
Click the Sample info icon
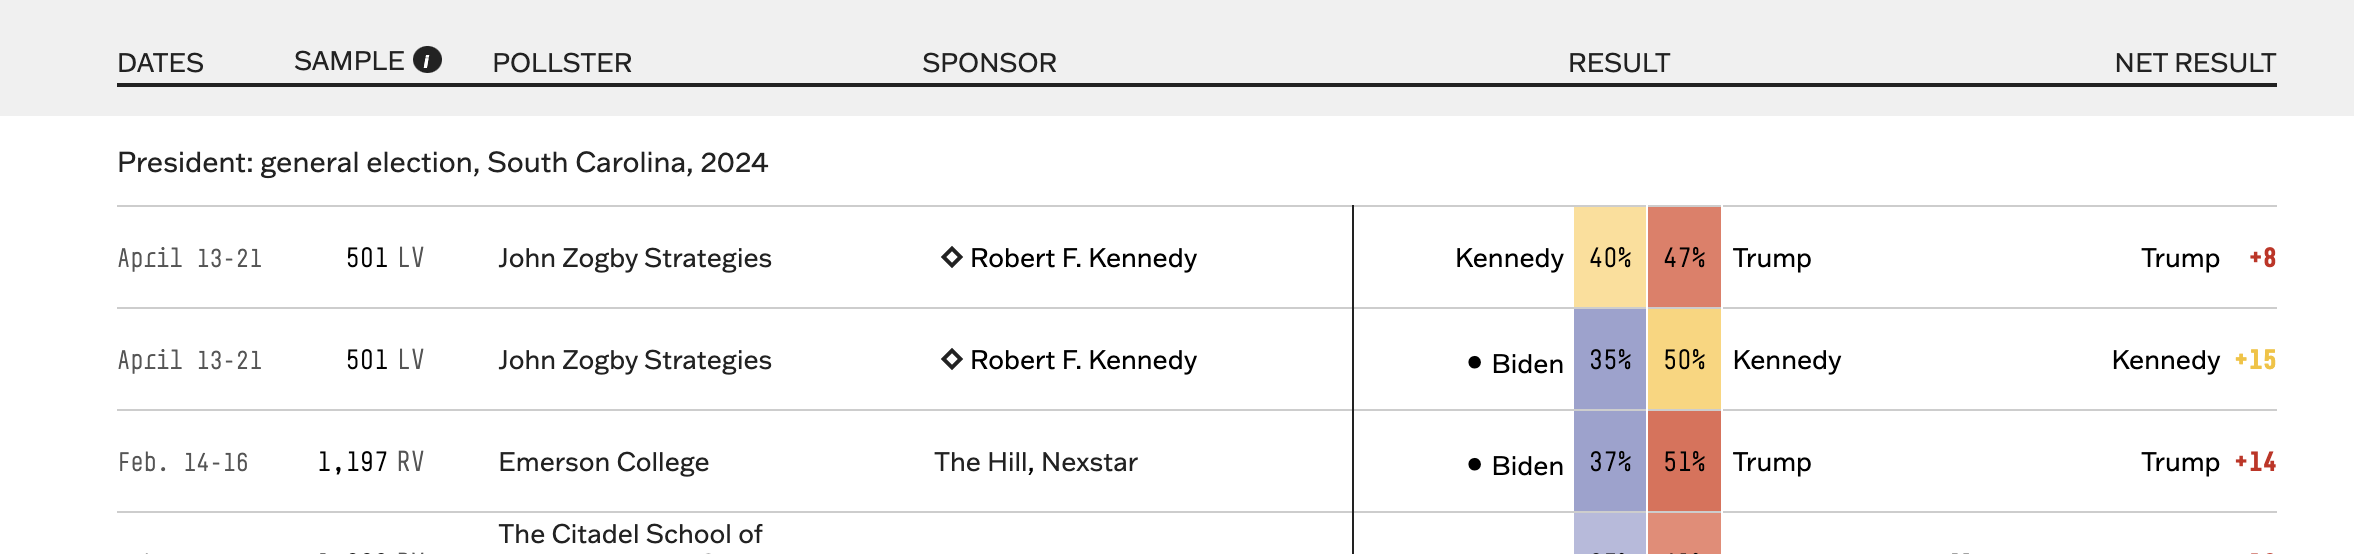(x=427, y=60)
